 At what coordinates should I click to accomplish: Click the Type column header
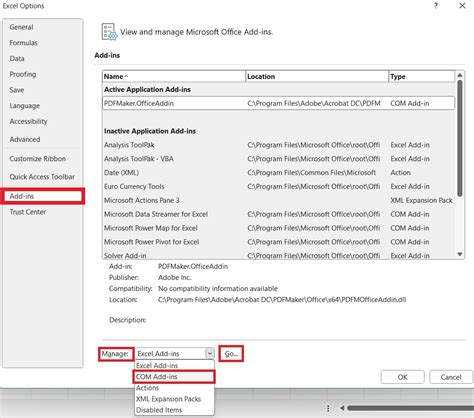(x=422, y=76)
